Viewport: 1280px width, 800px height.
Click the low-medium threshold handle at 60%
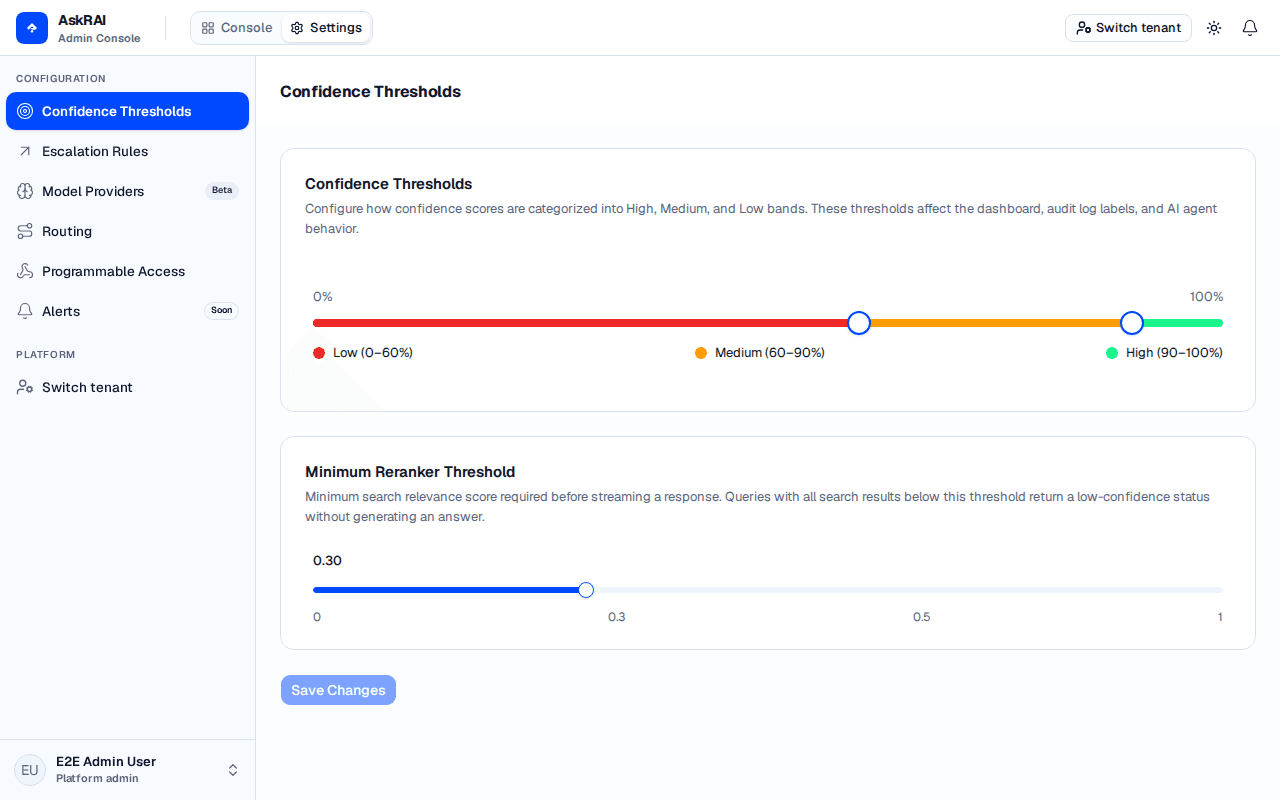tap(859, 323)
